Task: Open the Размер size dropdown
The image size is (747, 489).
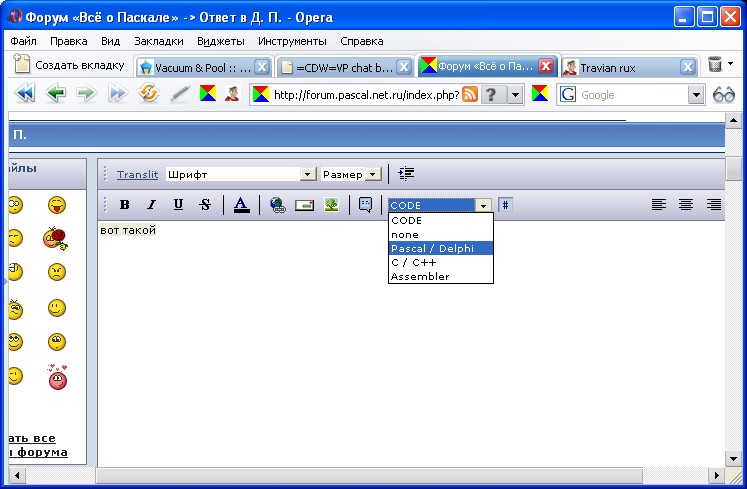Action: click(351, 174)
